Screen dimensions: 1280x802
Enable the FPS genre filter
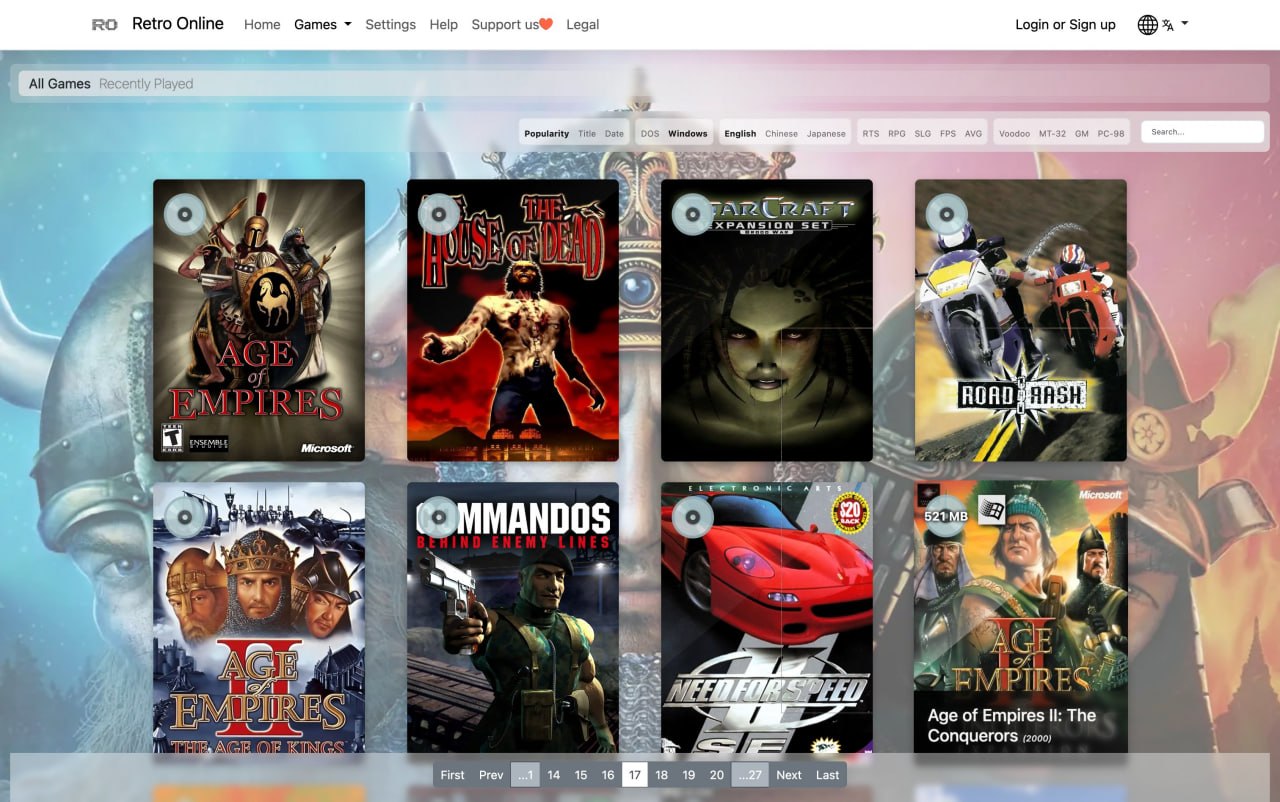pyautogui.click(x=948, y=133)
